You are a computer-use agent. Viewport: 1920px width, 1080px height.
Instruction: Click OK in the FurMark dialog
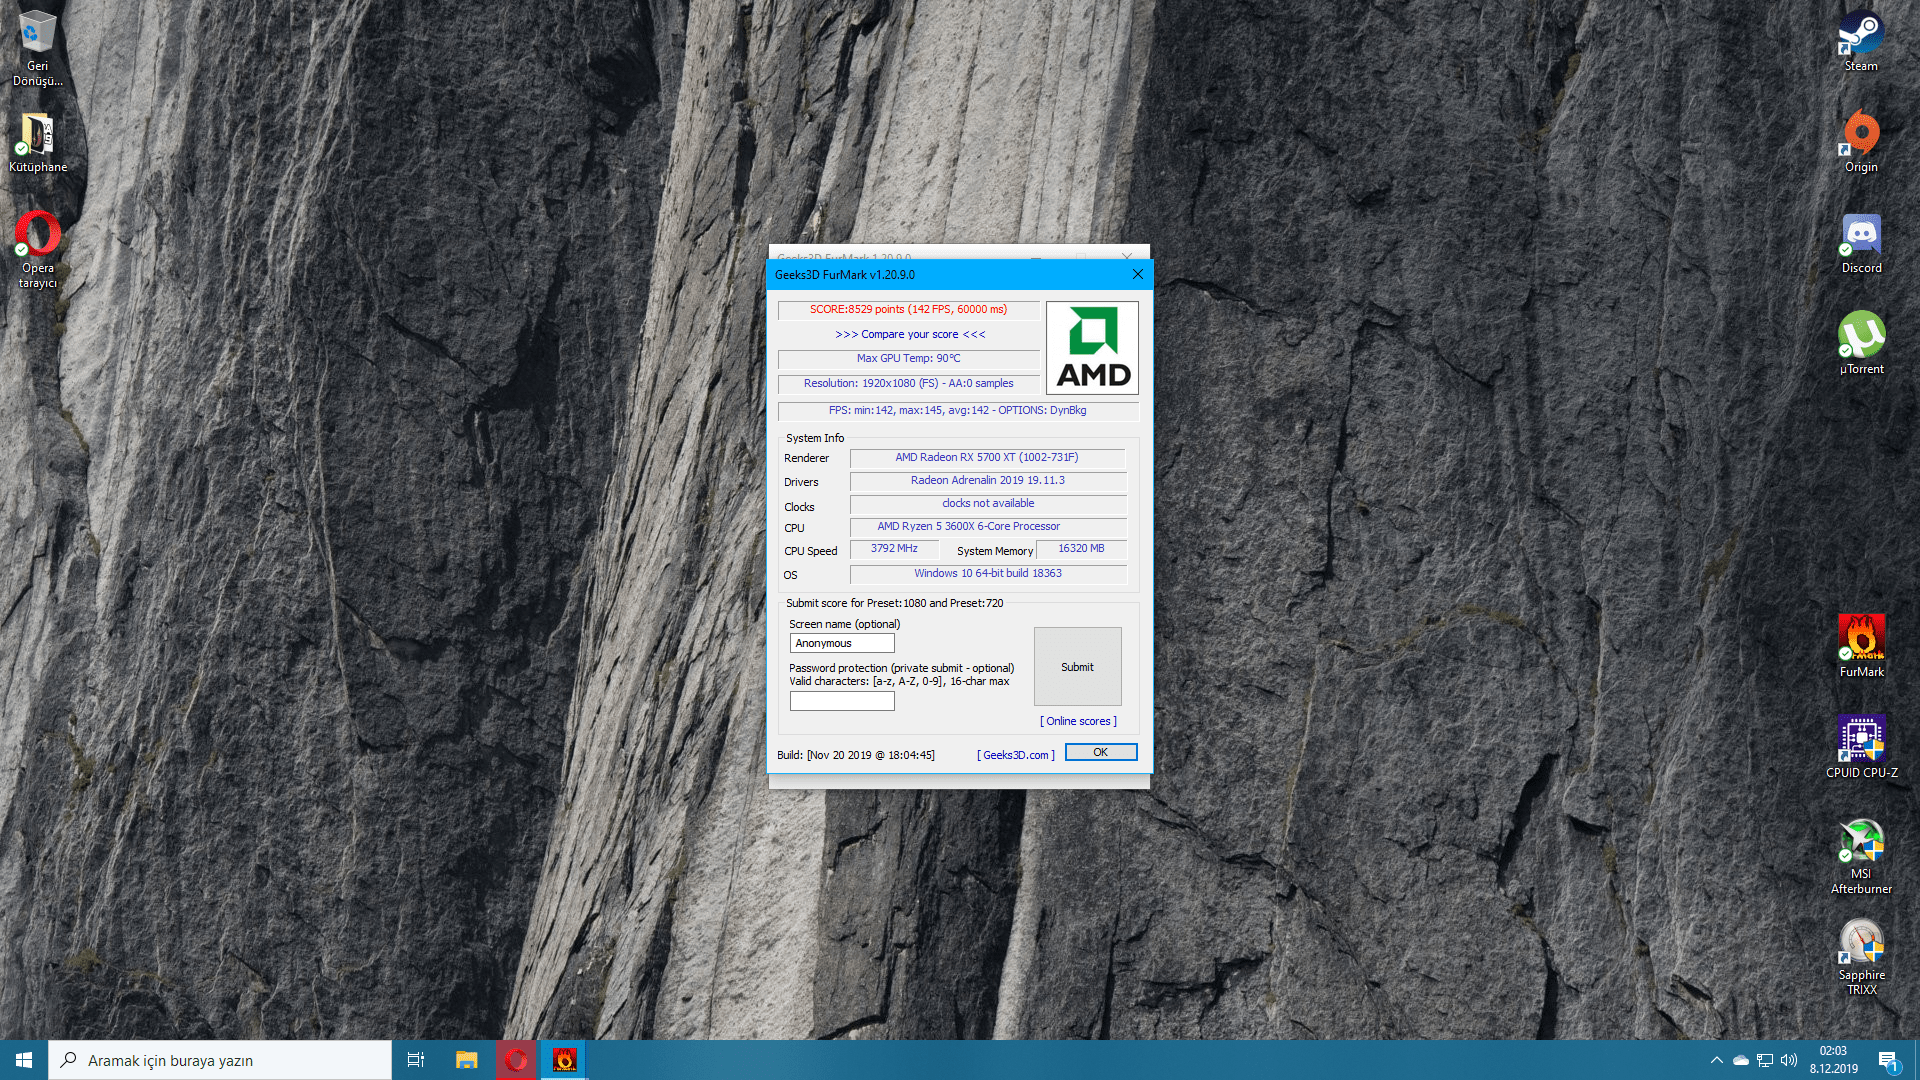point(1100,752)
